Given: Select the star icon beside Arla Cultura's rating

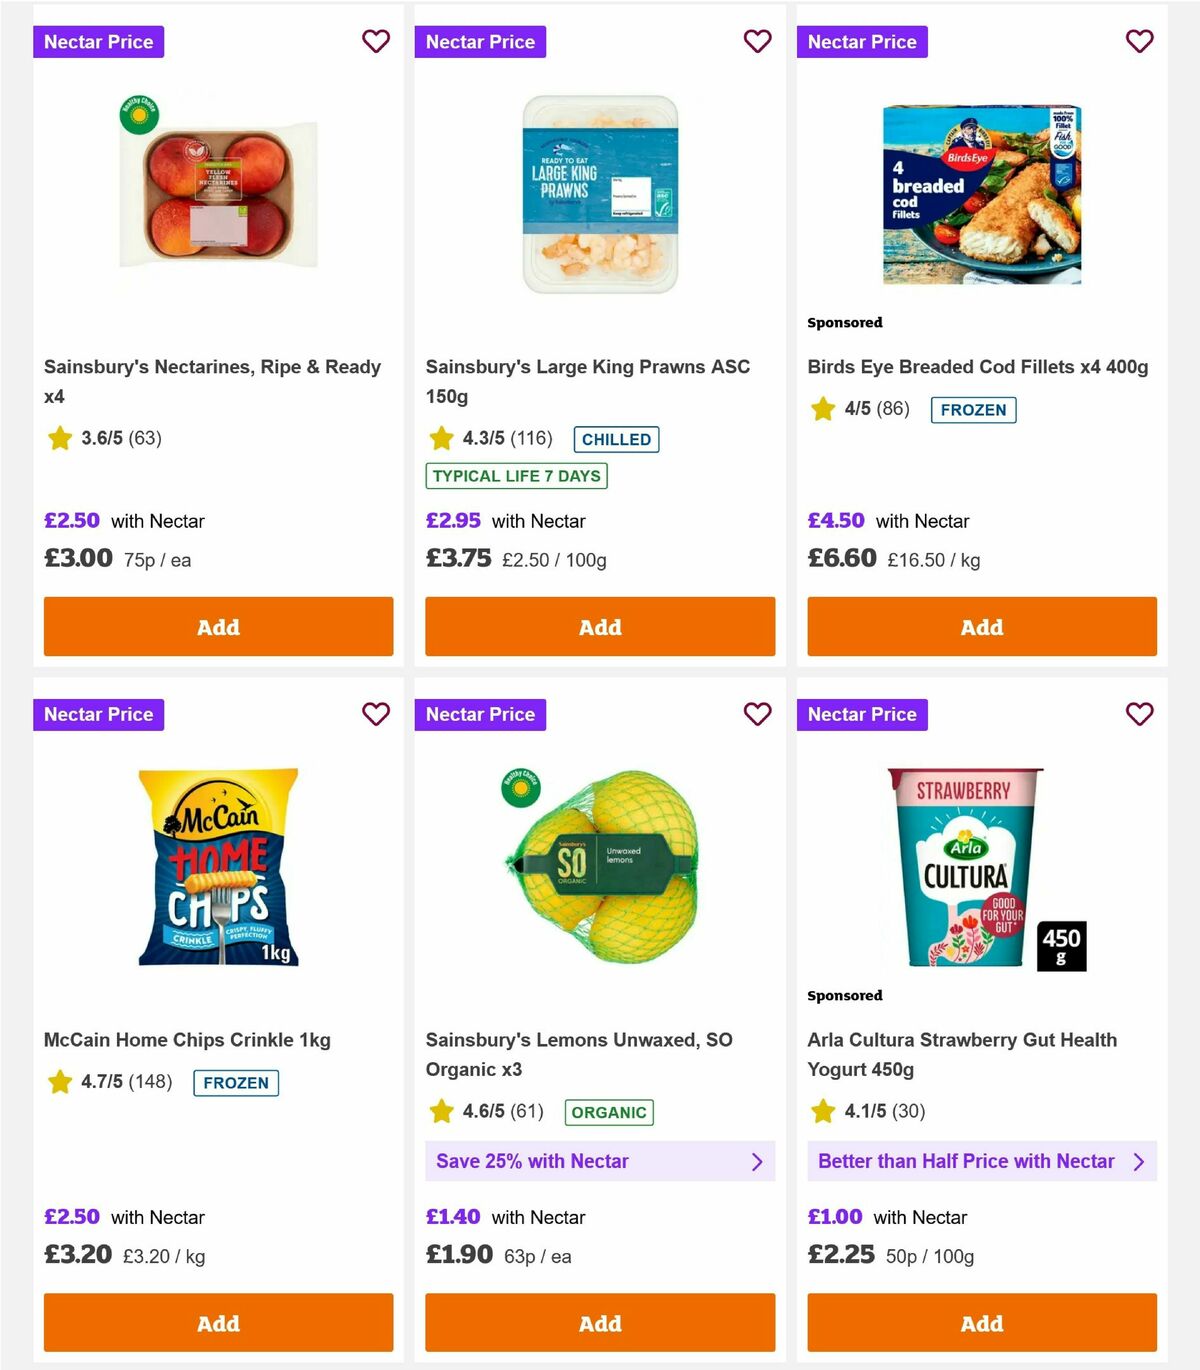Looking at the screenshot, I should (x=823, y=1110).
